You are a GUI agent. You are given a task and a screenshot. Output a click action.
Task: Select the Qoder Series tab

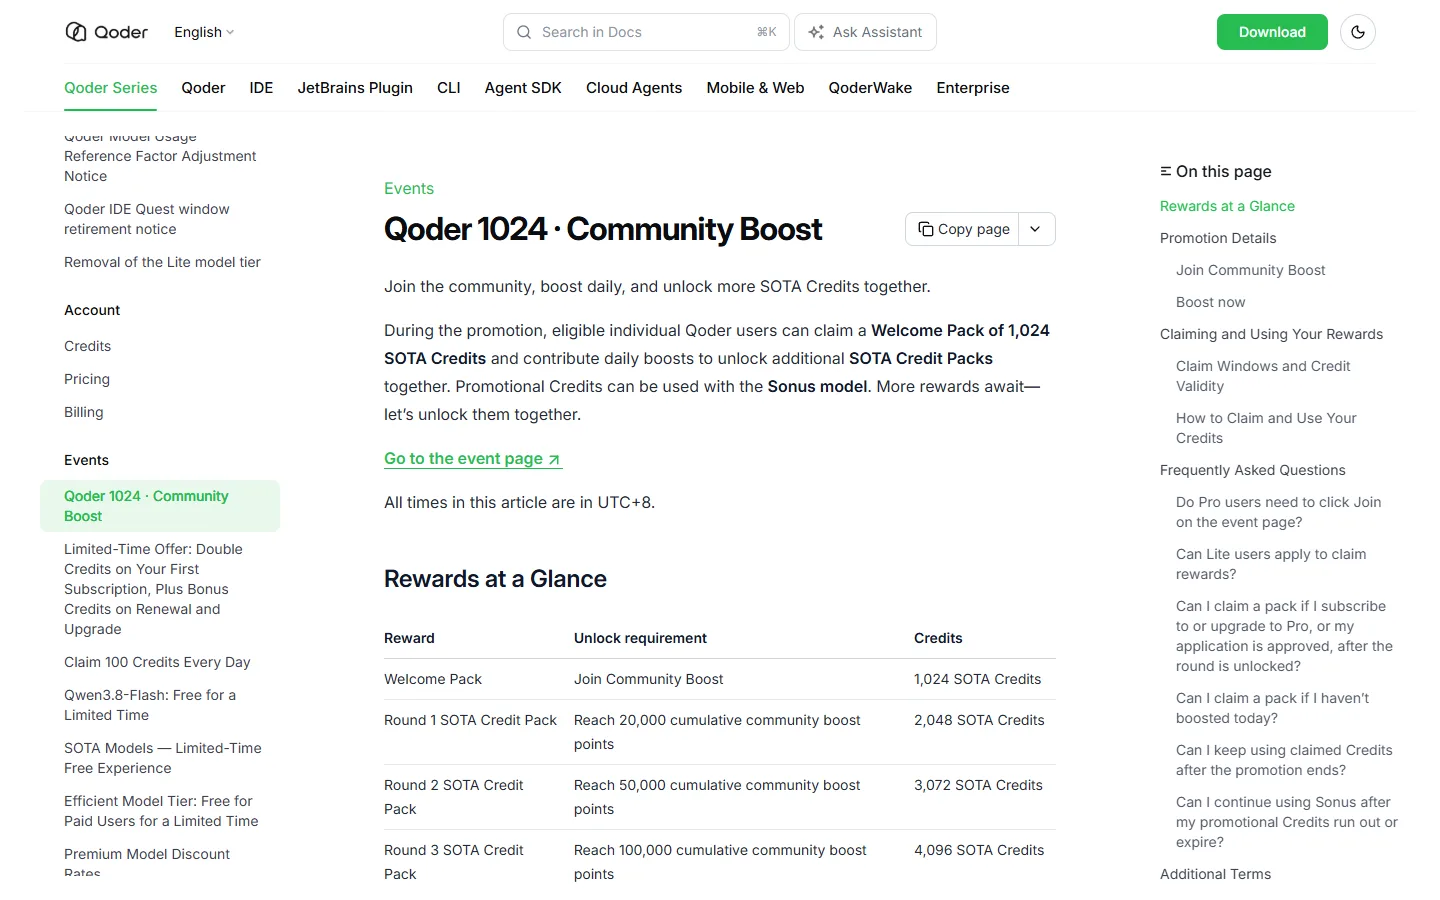110,88
